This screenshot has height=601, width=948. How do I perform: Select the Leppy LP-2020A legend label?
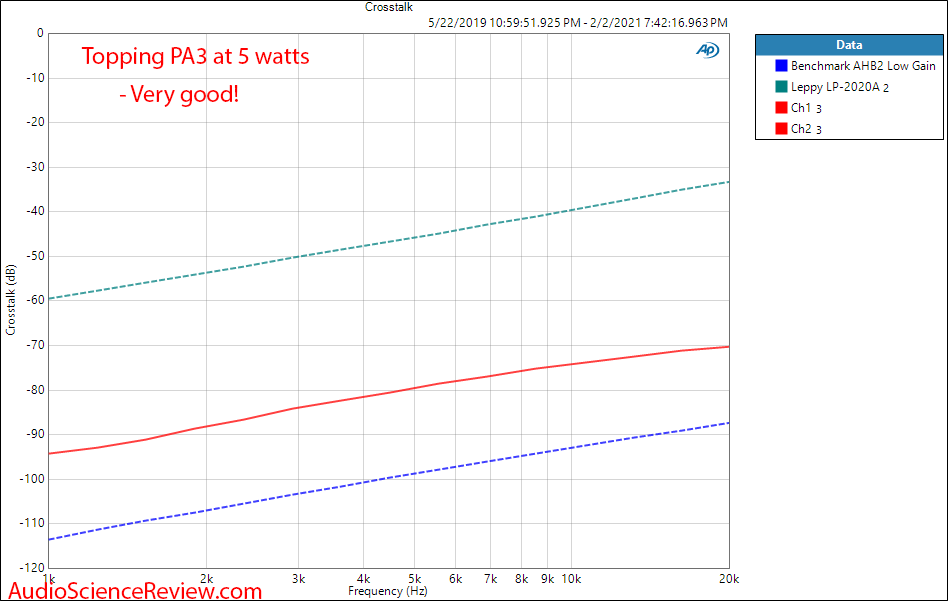(x=840, y=86)
